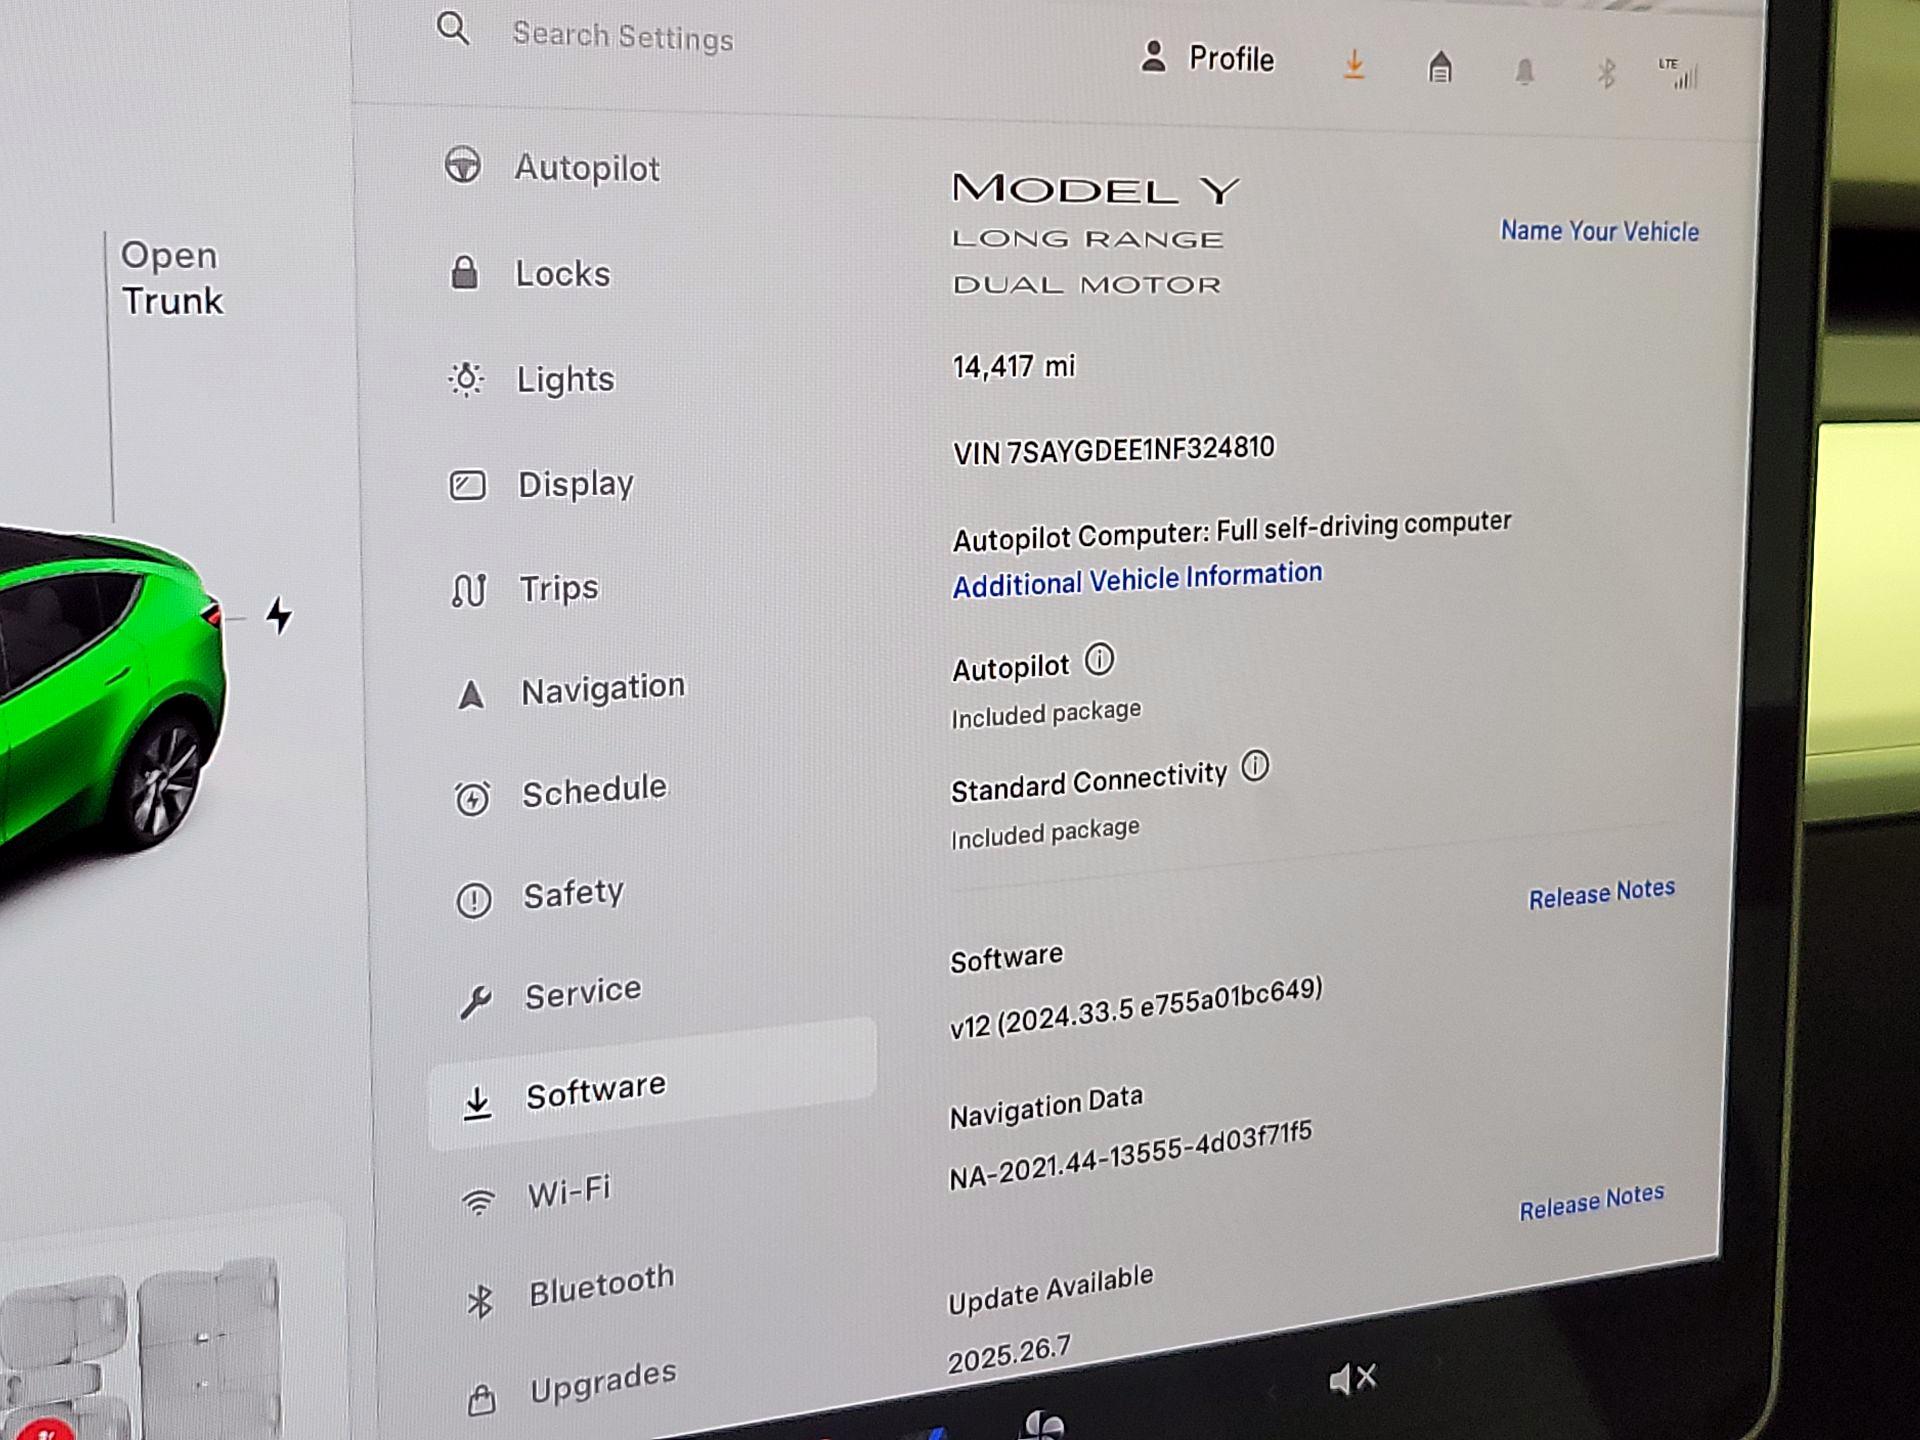Click the Trips route icon
The width and height of the screenshot is (1920, 1440).
(469, 590)
